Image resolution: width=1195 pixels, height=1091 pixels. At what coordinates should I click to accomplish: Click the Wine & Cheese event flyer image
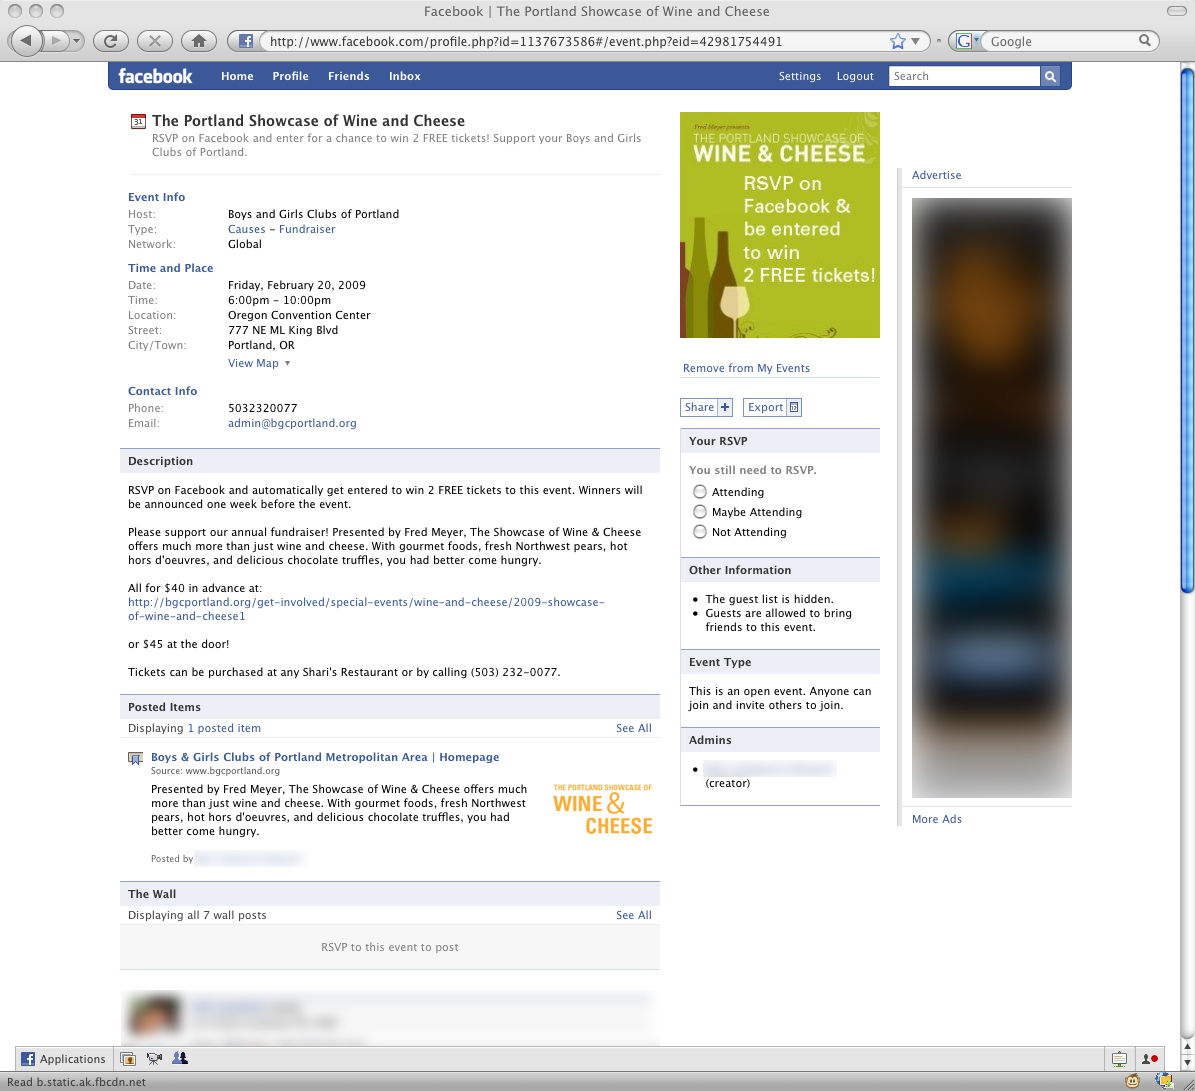click(x=780, y=225)
